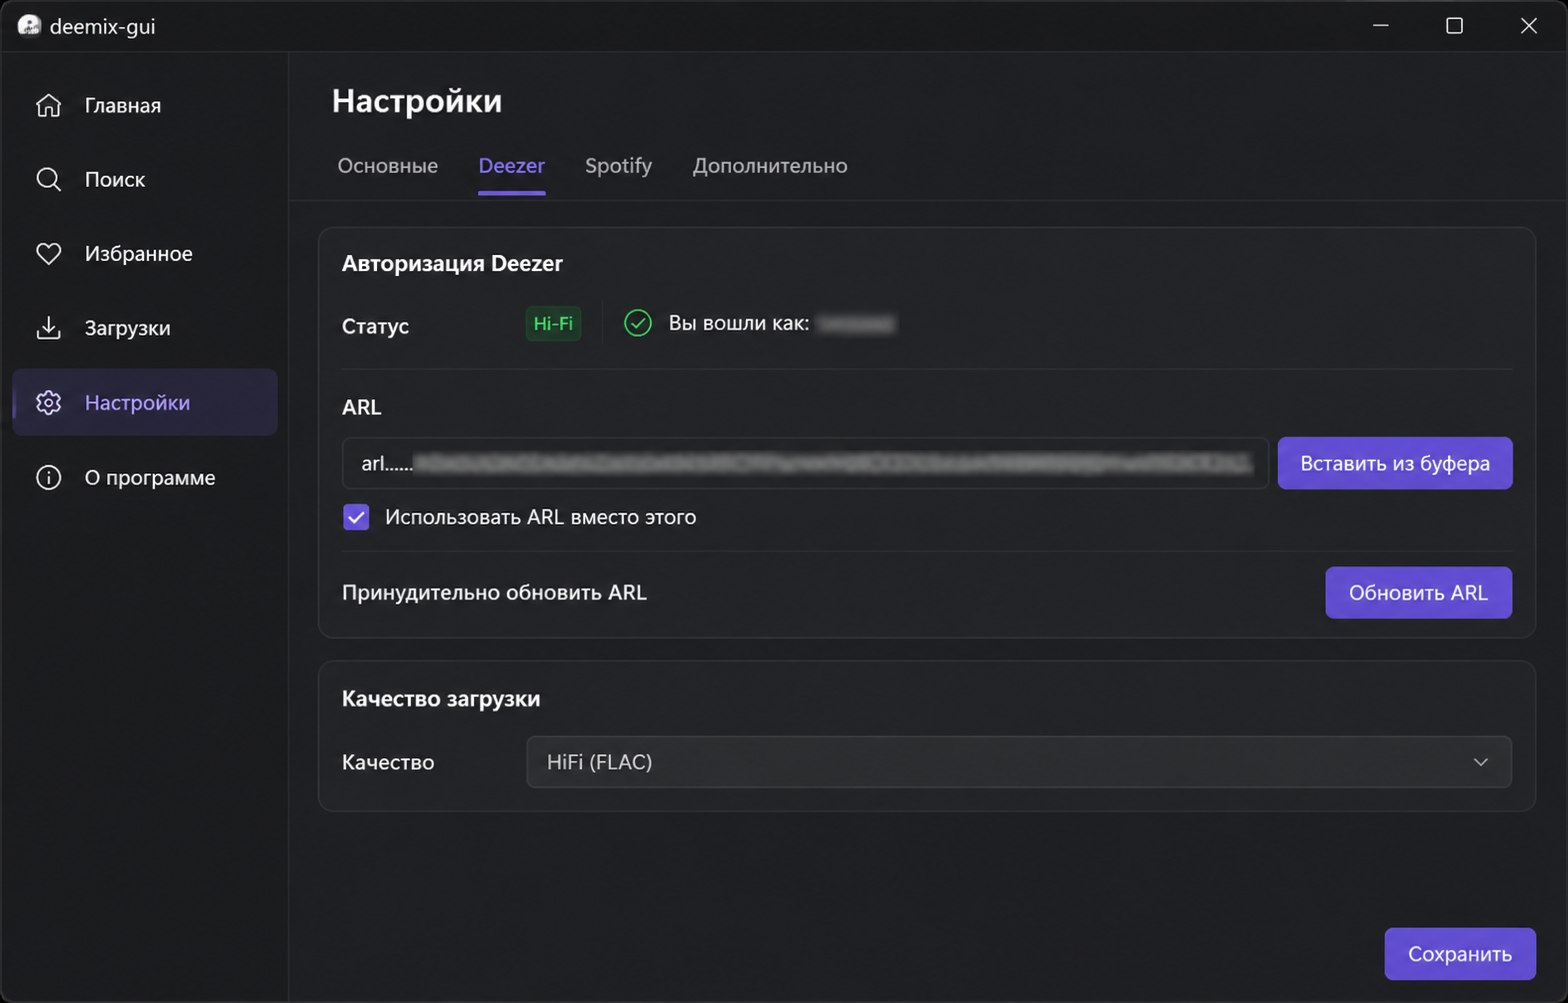
Task: Click the Качество загрузки heading
Action: click(x=441, y=699)
